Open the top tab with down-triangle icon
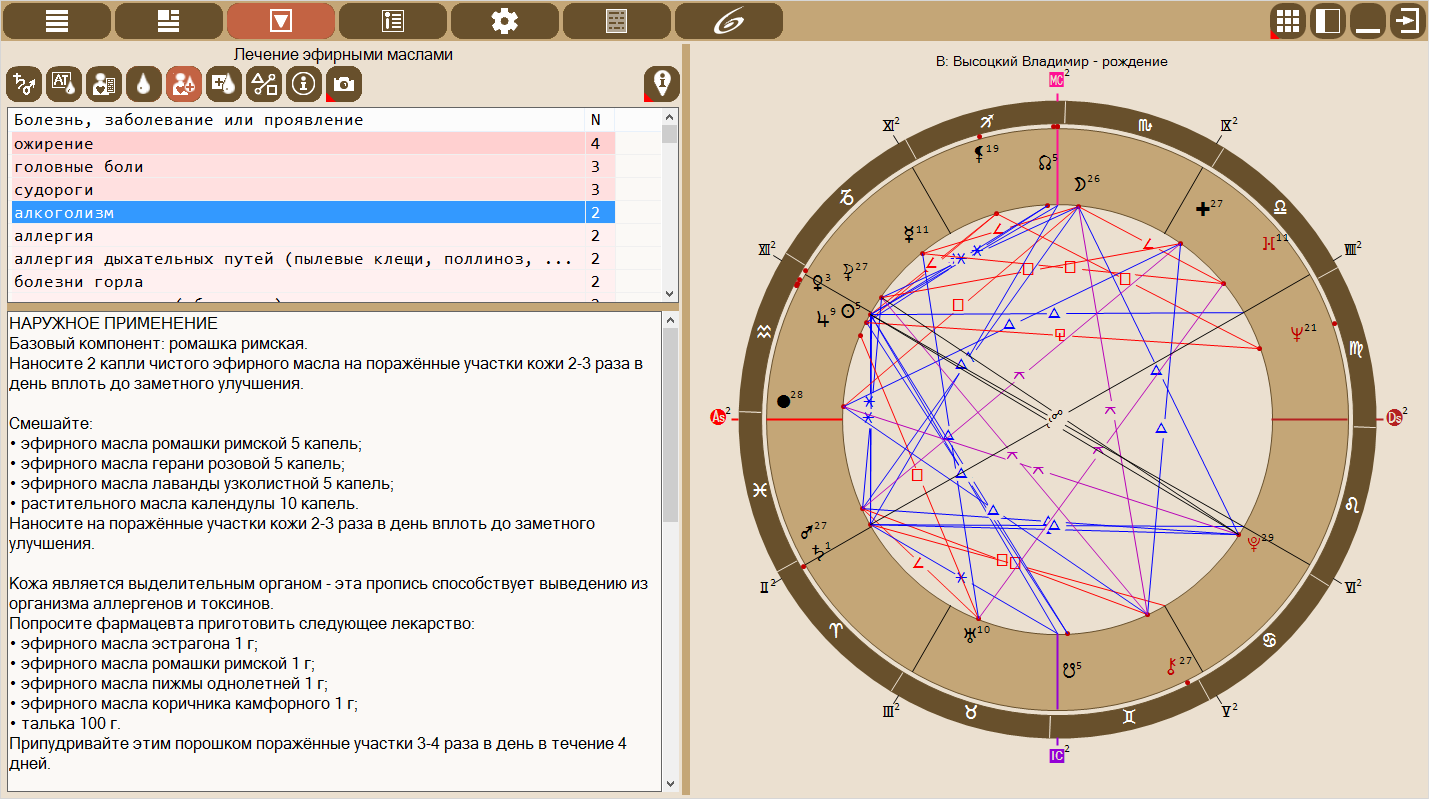The image size is (1429, 799). [x=281, y=21]
